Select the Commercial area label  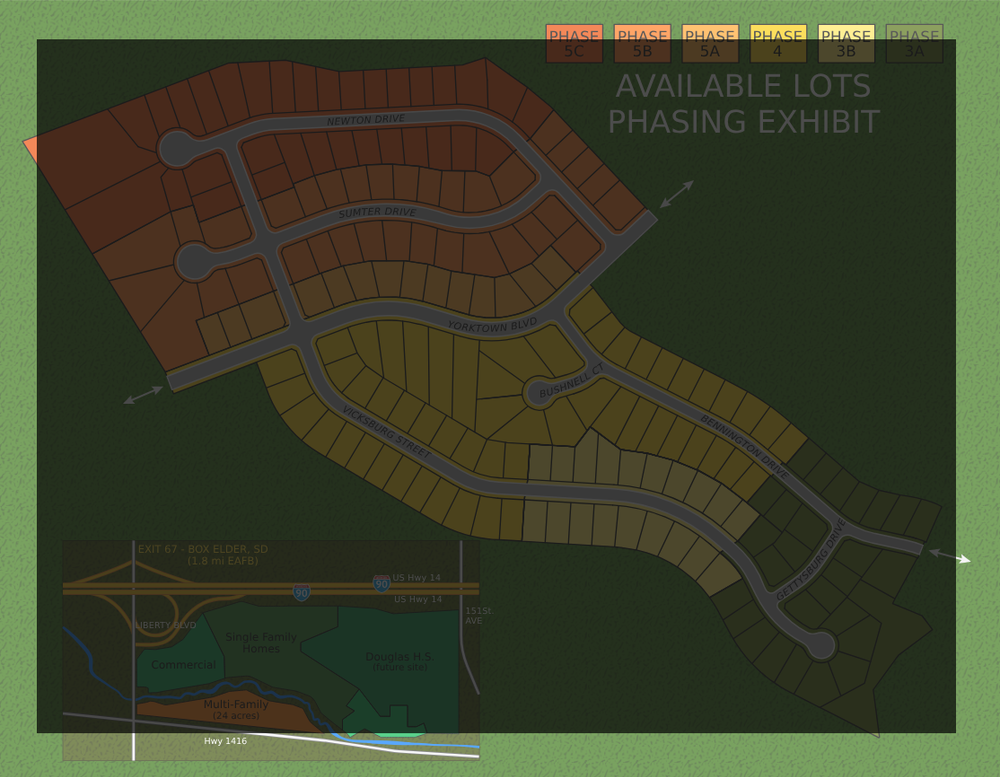[x=183, y=665]
